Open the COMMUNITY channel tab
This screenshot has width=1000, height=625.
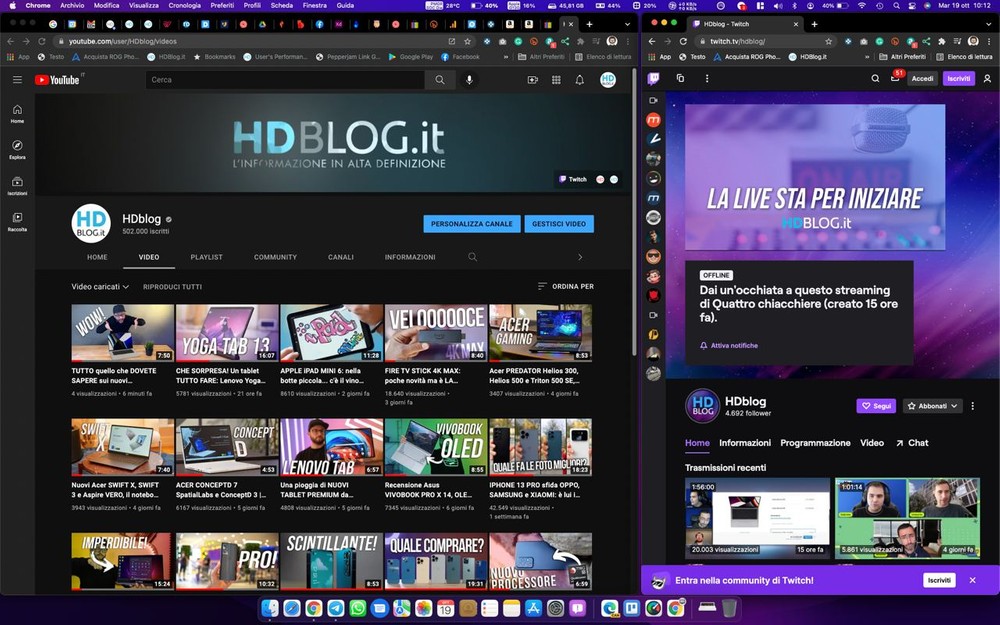(x=276, y=257)
